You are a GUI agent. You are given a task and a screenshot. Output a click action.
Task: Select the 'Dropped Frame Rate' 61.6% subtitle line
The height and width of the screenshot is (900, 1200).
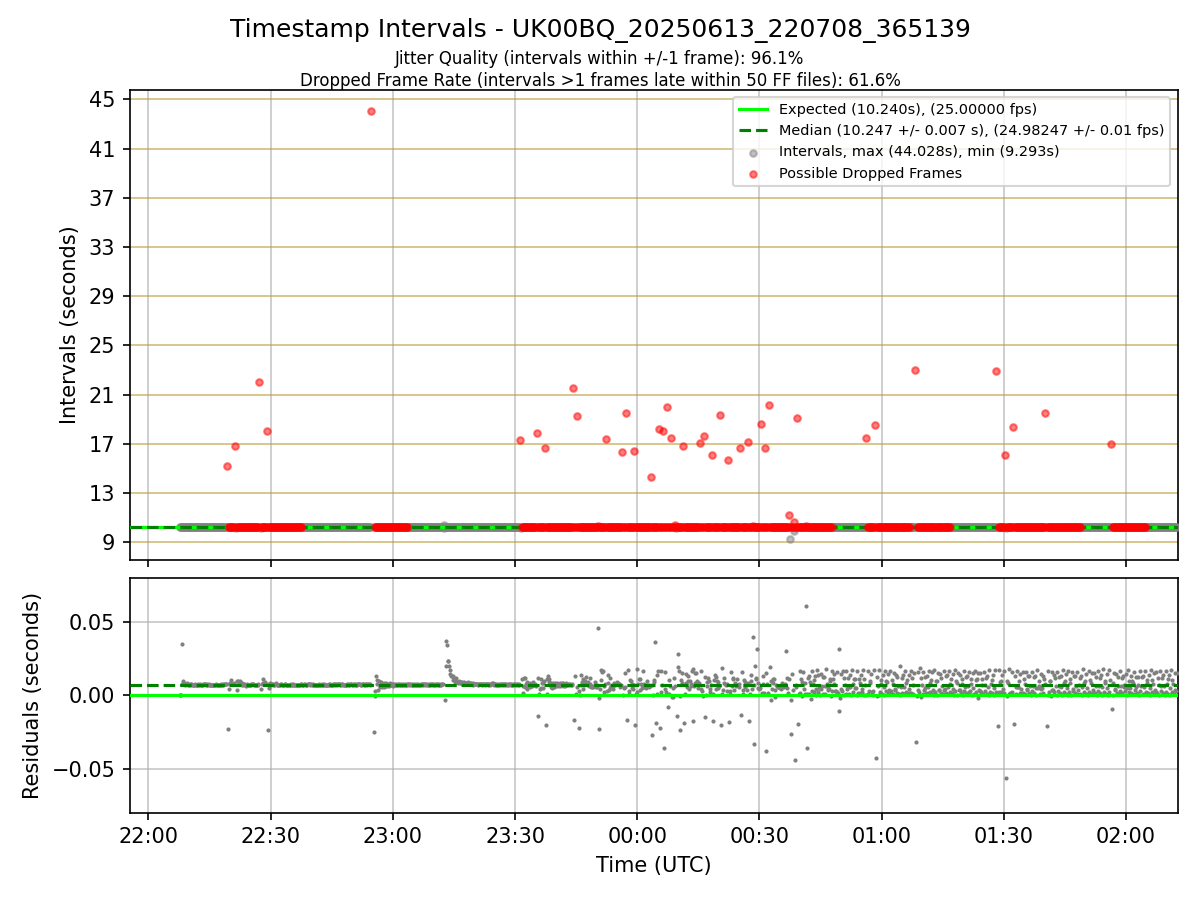(x=600, y=80)
